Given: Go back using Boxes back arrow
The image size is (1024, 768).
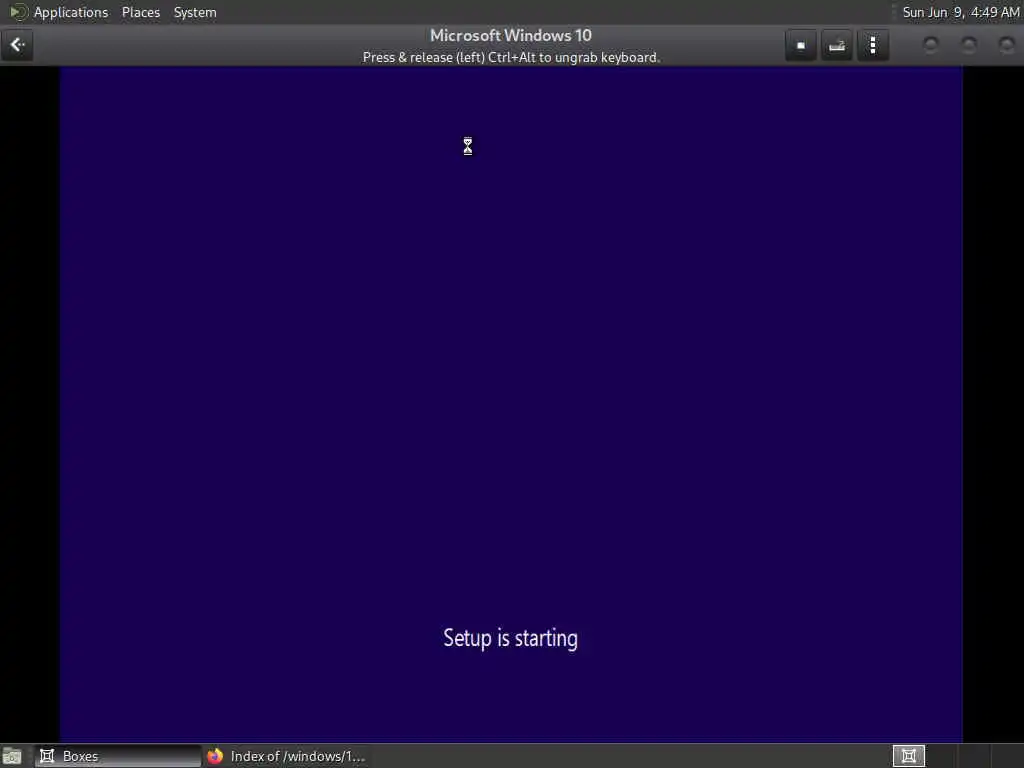Looking at the screenshot, I should click(17, 45).
